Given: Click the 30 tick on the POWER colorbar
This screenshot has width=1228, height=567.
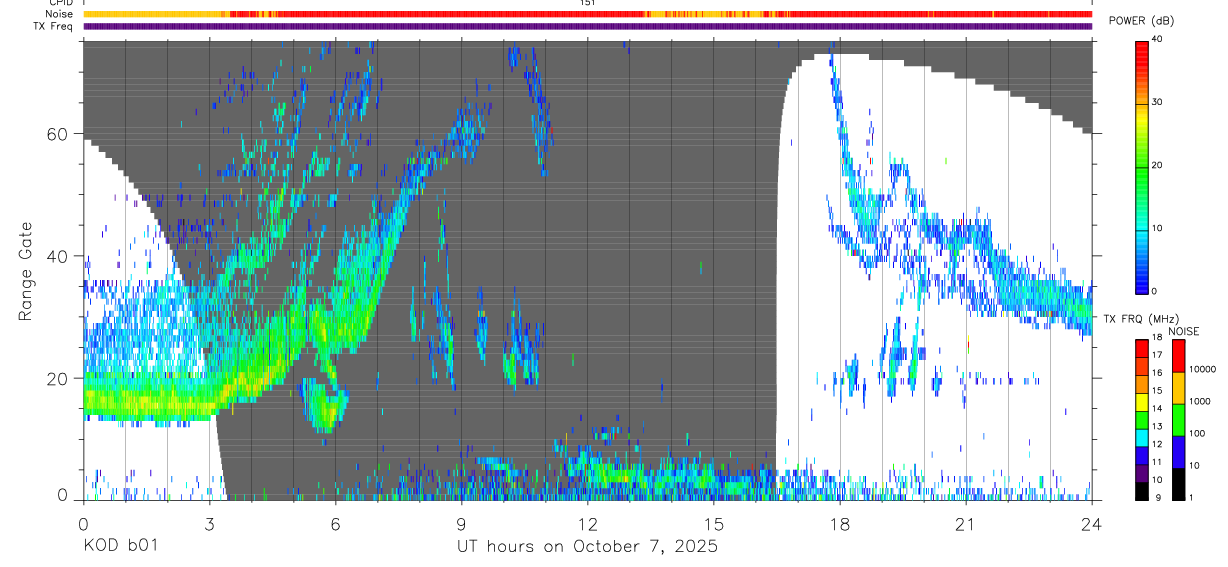Looking at the screenshot, I should coord(1158,102).
